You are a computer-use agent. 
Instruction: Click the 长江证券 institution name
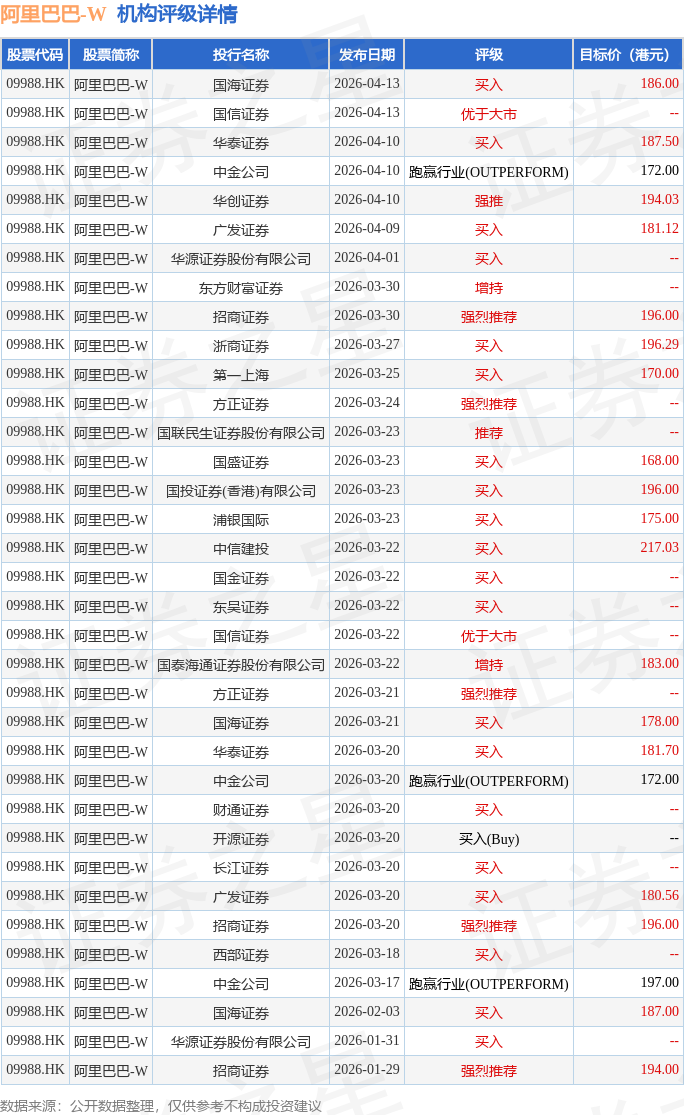[241, 868]
